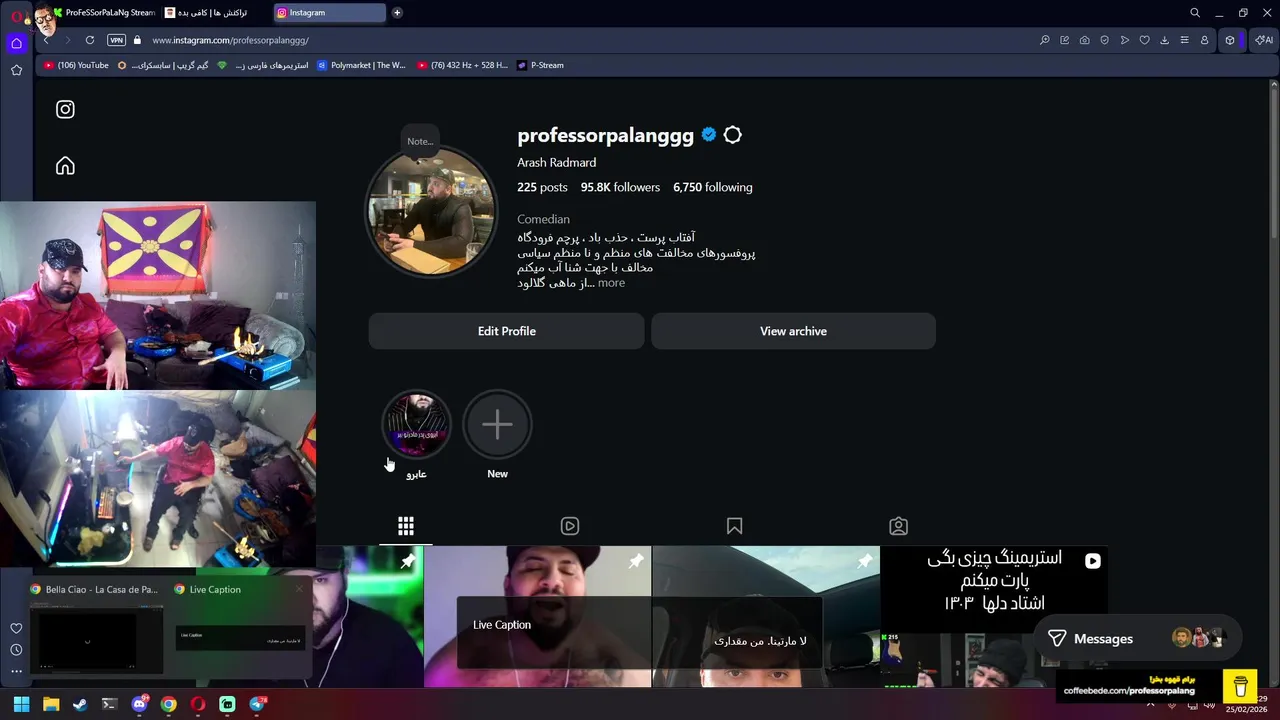Switch to the Instagram browser tab
The width and height of the screenshot is (1280, 720).
[328, 13]
